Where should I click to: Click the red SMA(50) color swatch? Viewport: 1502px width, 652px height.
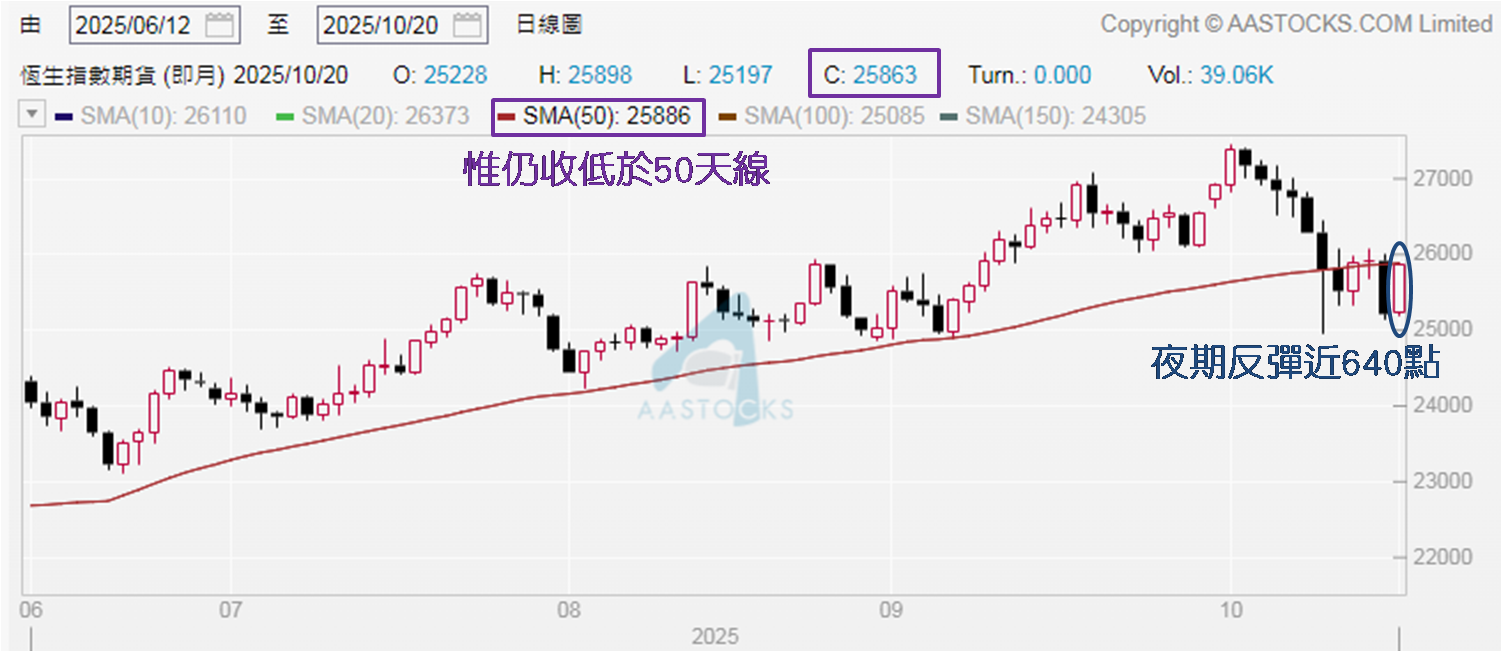pos(506,117)
